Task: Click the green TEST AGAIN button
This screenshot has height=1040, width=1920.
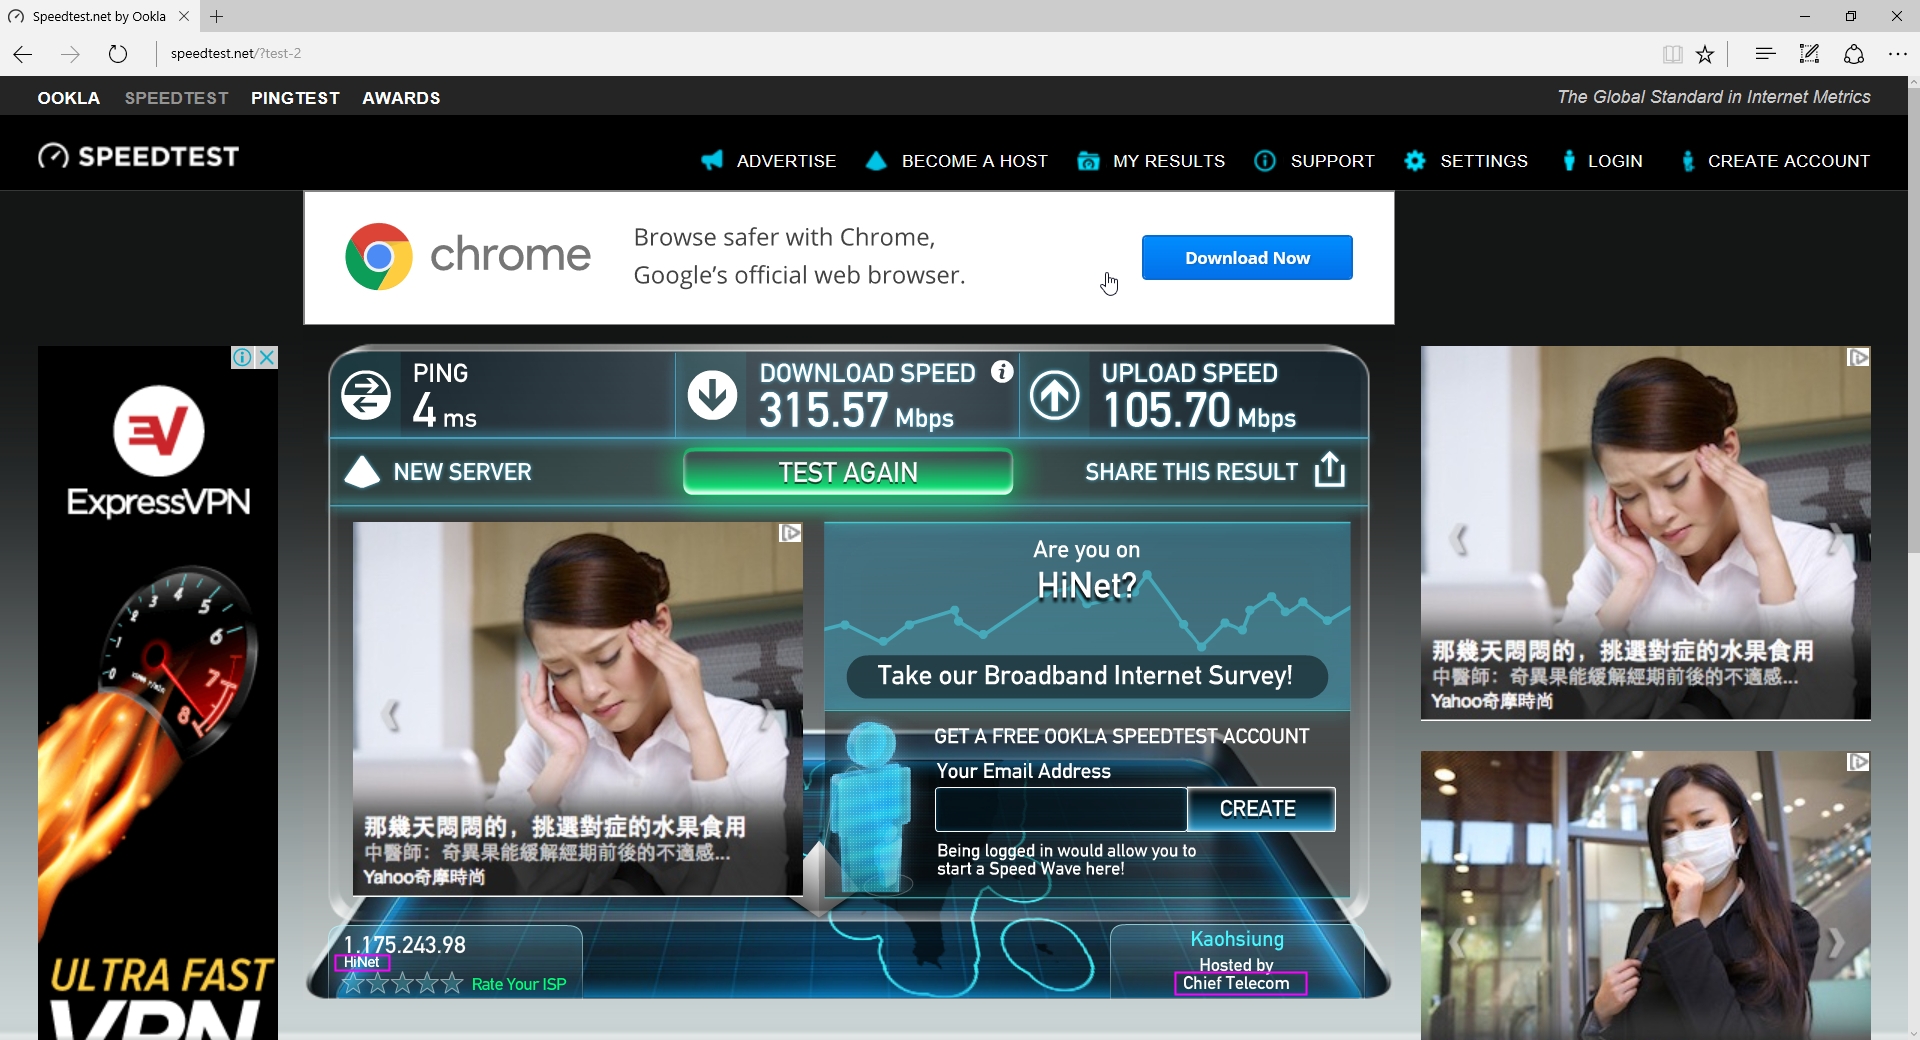Action: click(848, 472)
